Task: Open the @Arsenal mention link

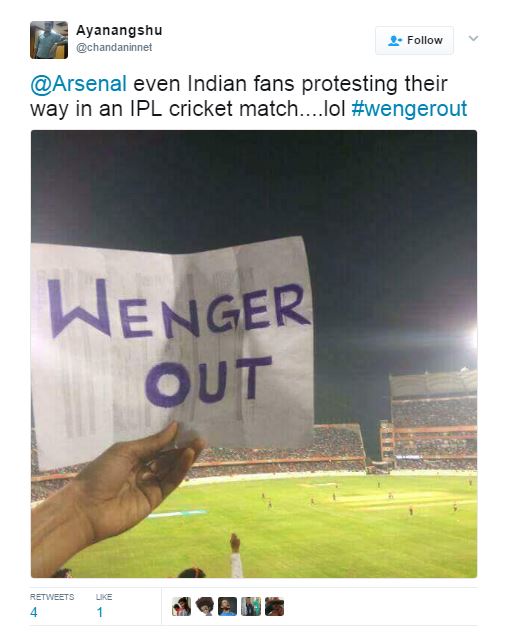Action: [x=79, y=84]
